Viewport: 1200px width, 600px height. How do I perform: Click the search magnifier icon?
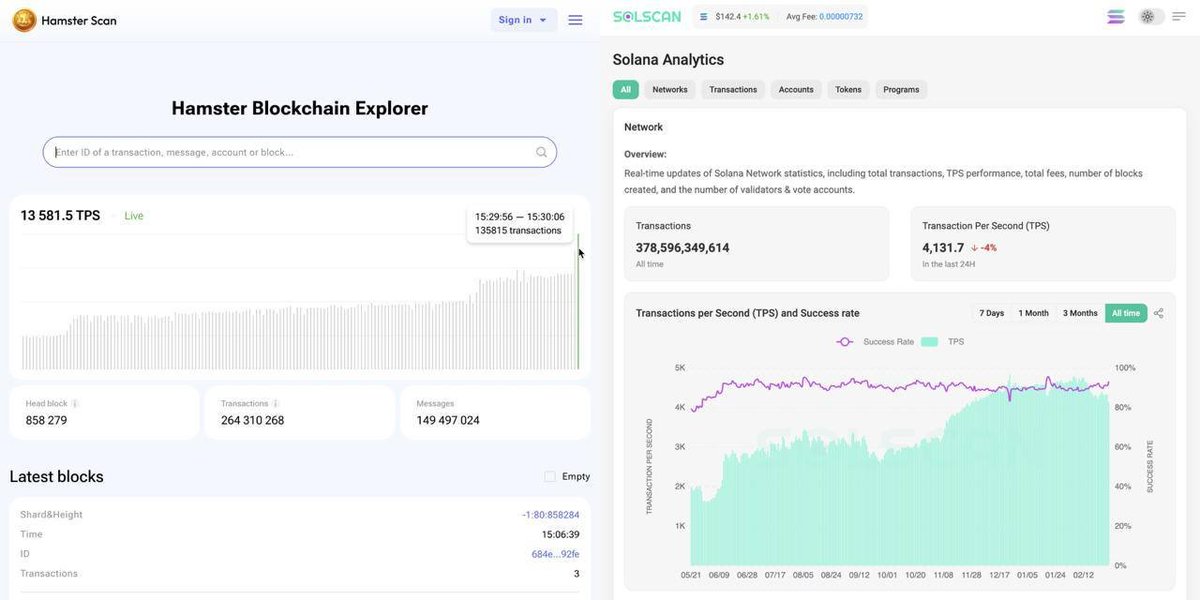tap(541, 152)
